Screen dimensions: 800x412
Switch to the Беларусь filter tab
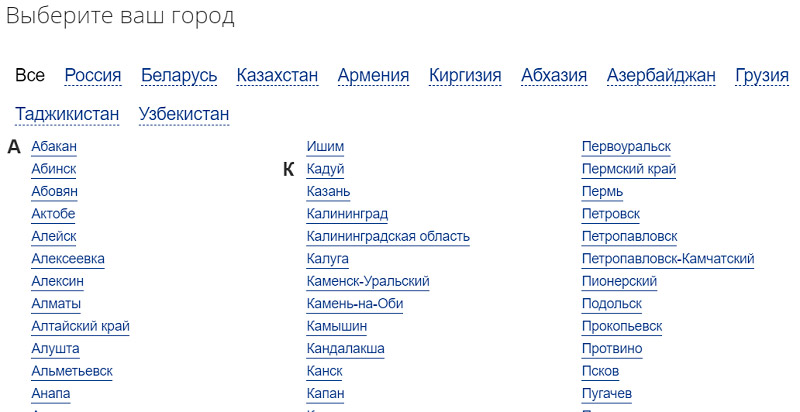pos(179,75)
